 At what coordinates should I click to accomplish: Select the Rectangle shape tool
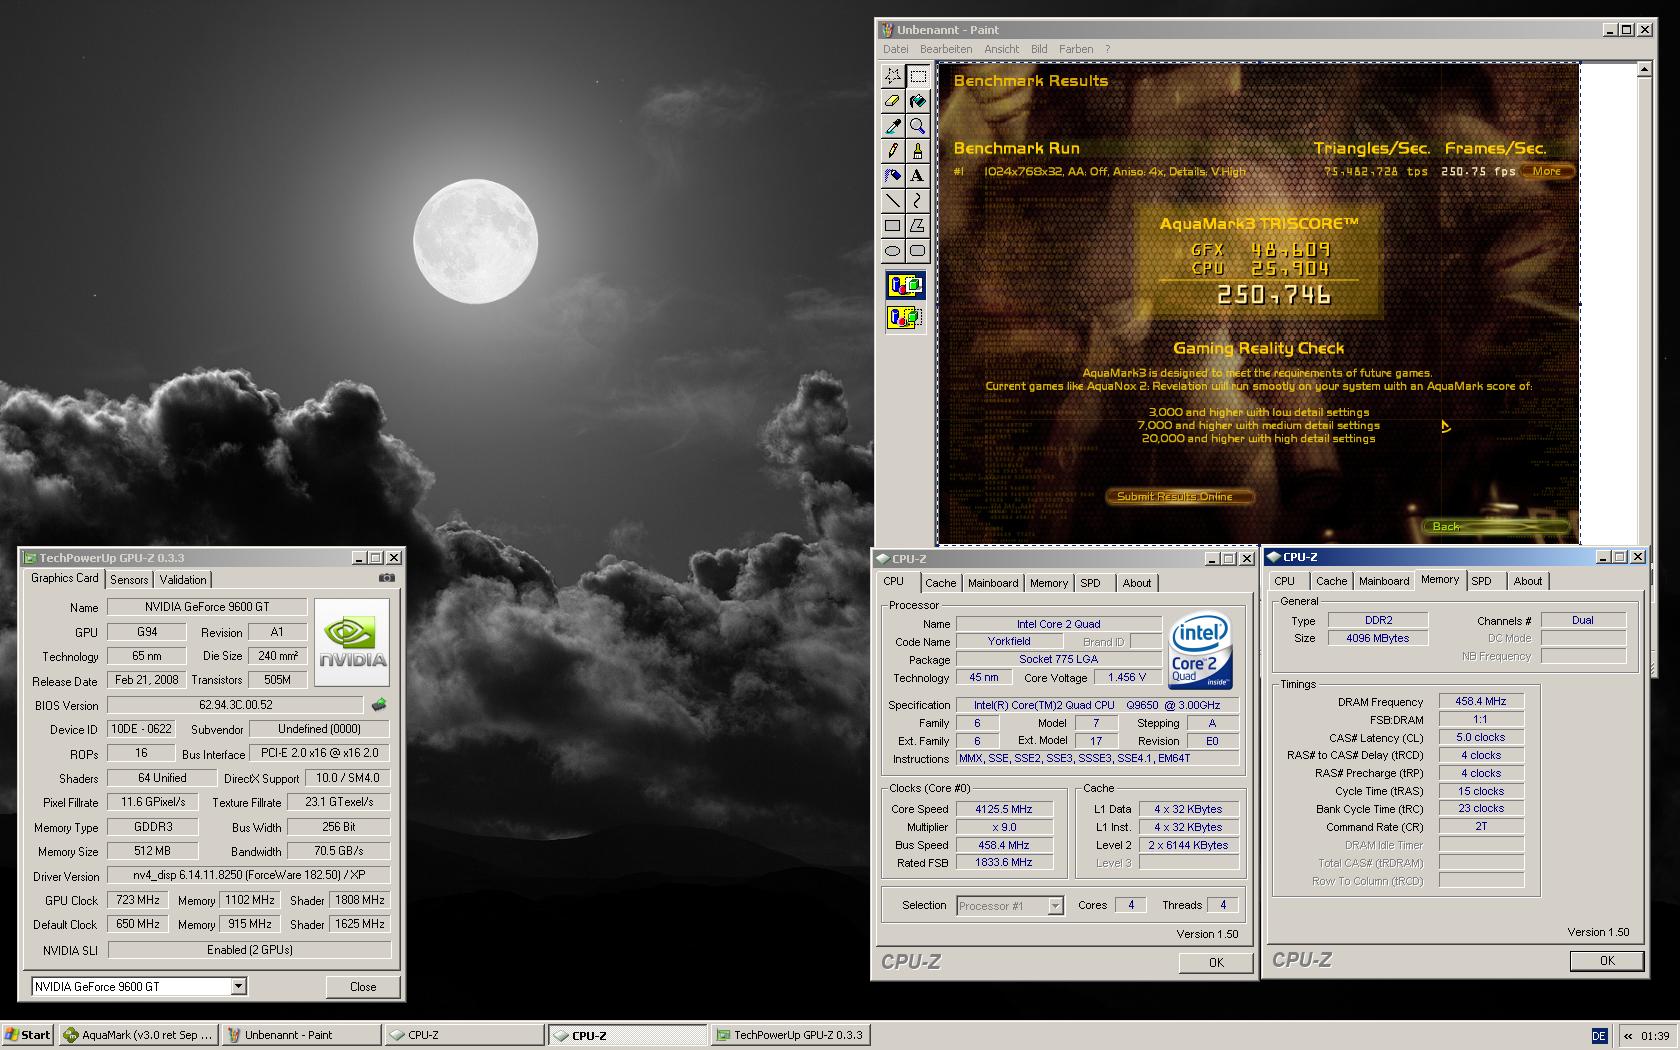point(893,226)
